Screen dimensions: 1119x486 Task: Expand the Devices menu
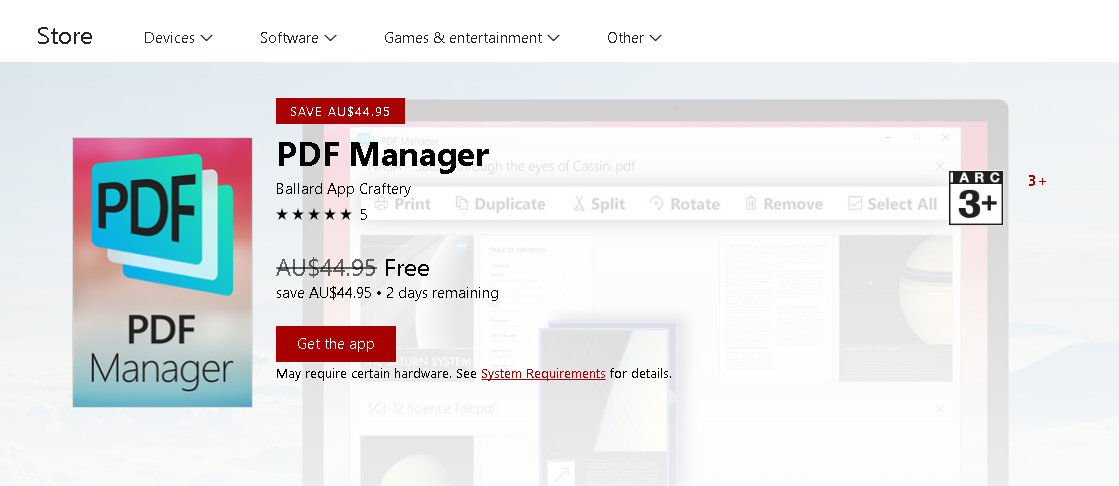tap(178, 38)
